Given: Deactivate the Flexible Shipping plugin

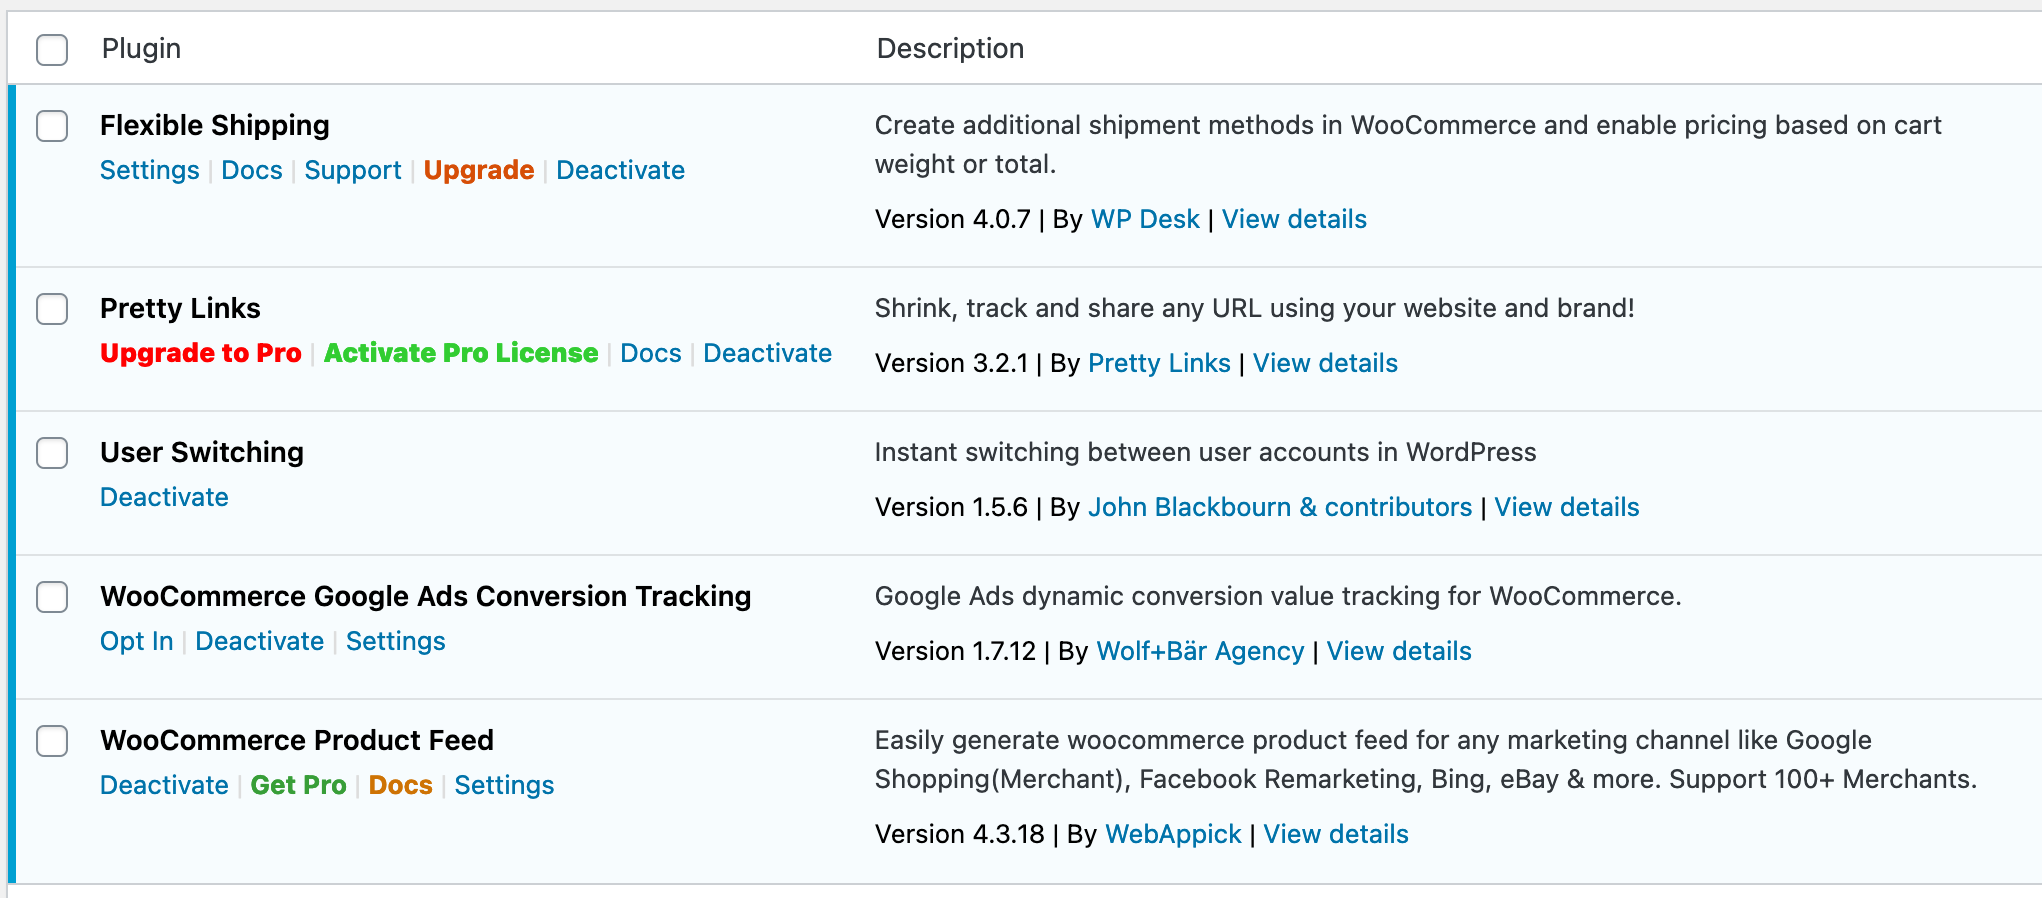Looking at the screenshot, I should click(x=620, y=170).
